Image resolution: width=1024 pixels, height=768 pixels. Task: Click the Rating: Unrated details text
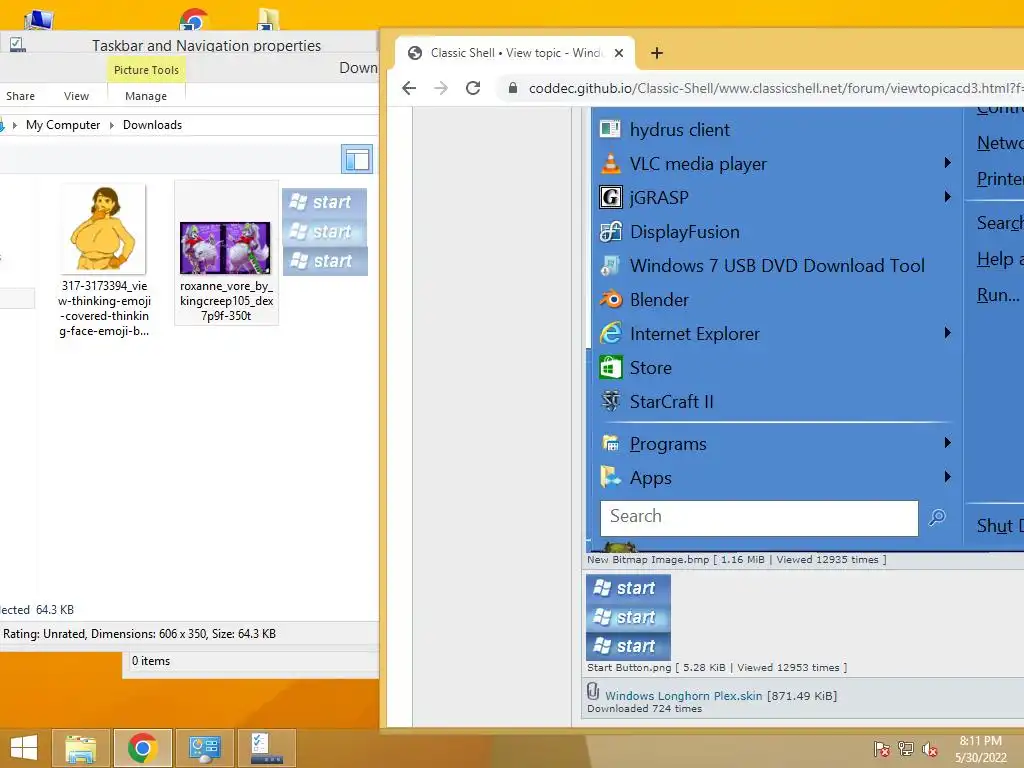pos(139,633)
